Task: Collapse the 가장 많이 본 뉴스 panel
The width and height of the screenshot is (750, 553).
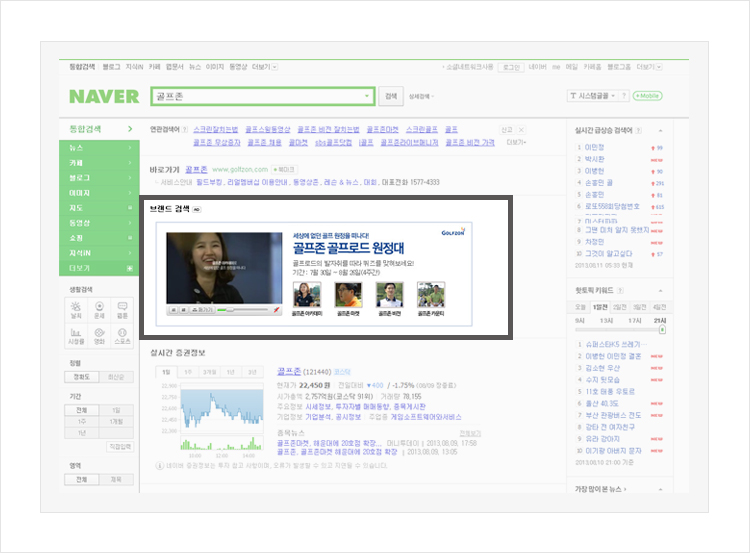Action: 661,489
